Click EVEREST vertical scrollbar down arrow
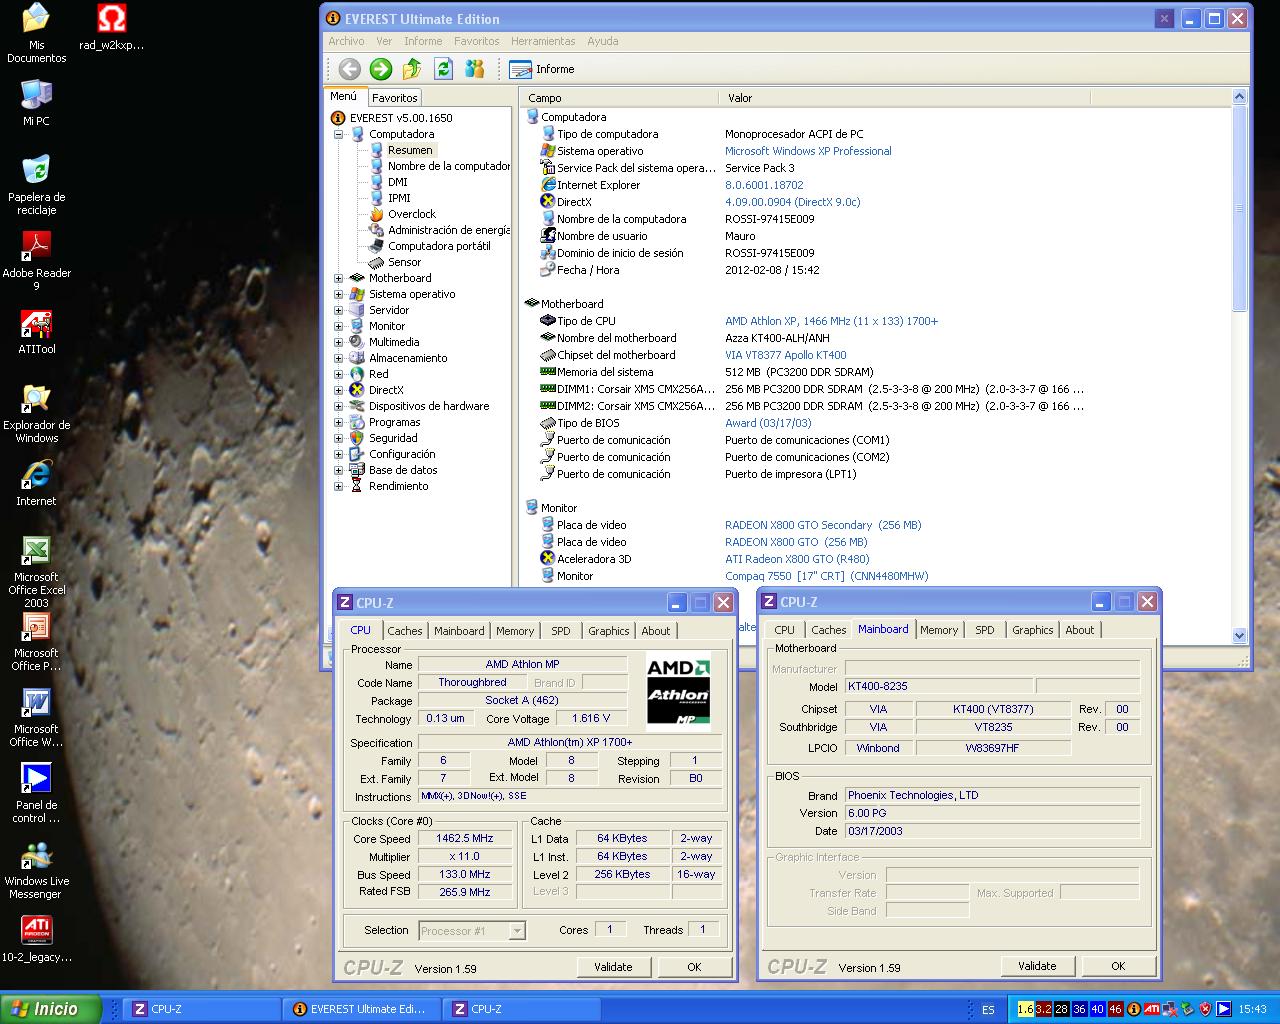Image resolution: width=1280 pixels, height=1024 pixels. pos(1240,635)
